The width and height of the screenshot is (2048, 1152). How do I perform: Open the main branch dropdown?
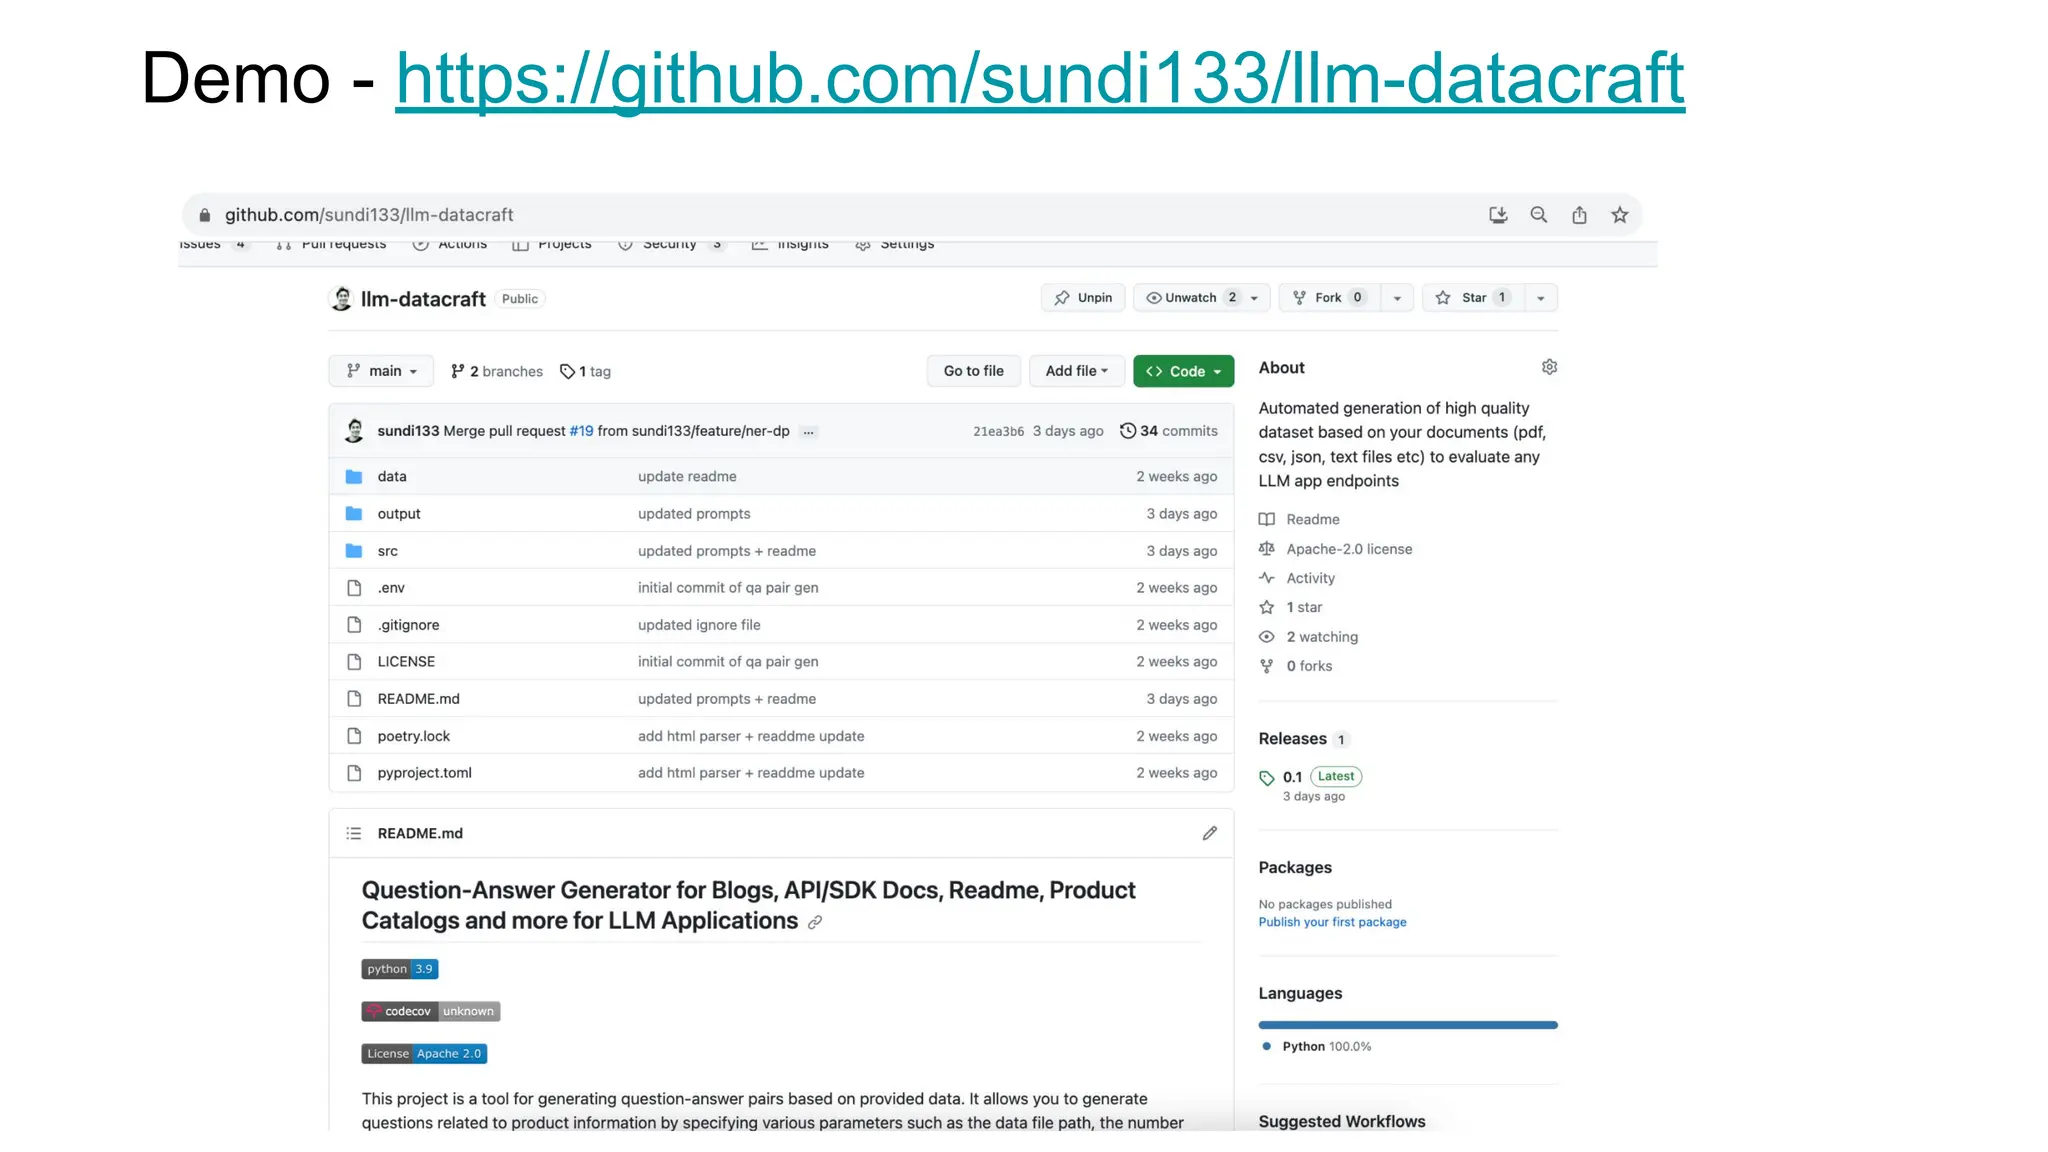pyautogui.click(x=381, y=371)
